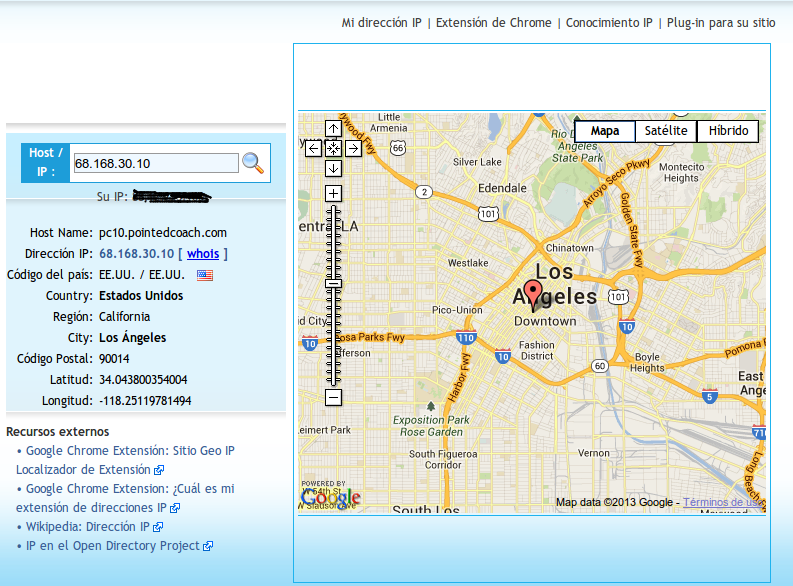The image size is (793, 586).
Task: Click the red location marker on Los Angeles
Action: click(x=533, y=293)
